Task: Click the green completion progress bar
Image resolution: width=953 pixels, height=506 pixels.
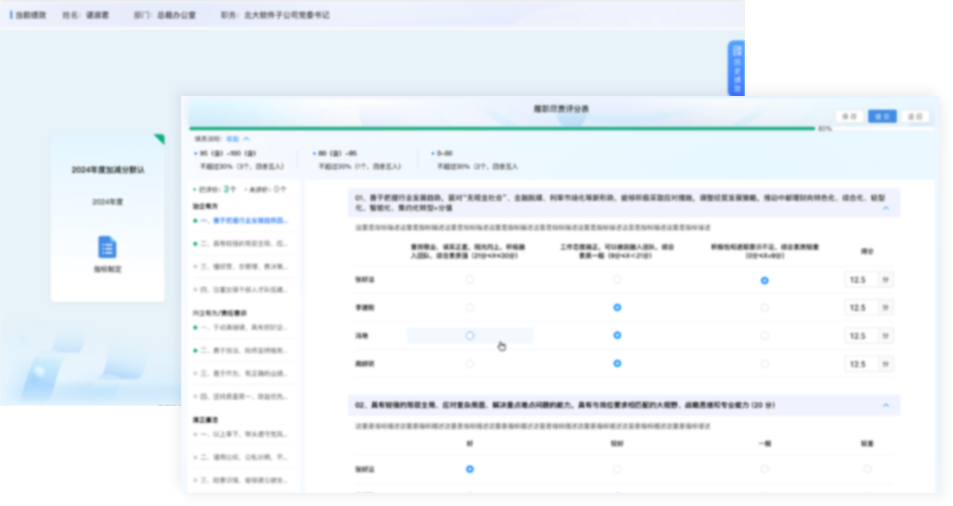Action: (502, 129)
